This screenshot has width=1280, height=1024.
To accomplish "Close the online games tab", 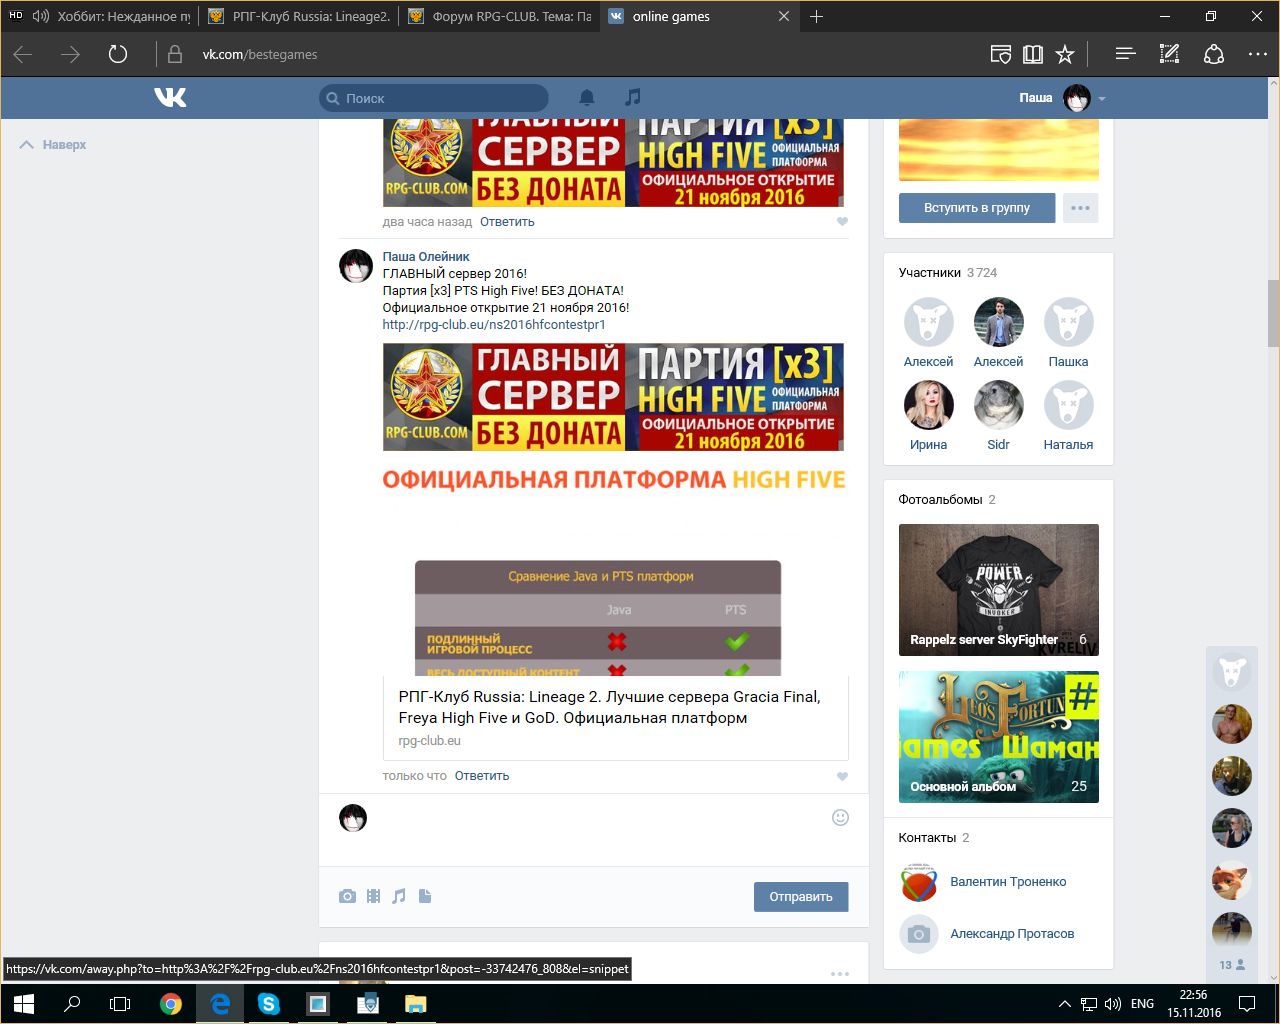I will (x=784, y=16).
